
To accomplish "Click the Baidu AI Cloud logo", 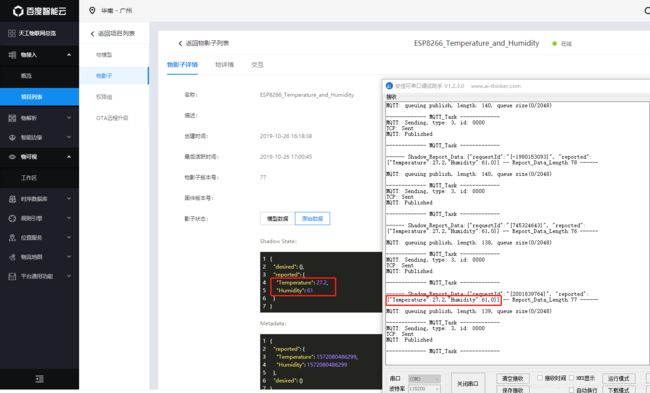I will (x=39, y=11).
